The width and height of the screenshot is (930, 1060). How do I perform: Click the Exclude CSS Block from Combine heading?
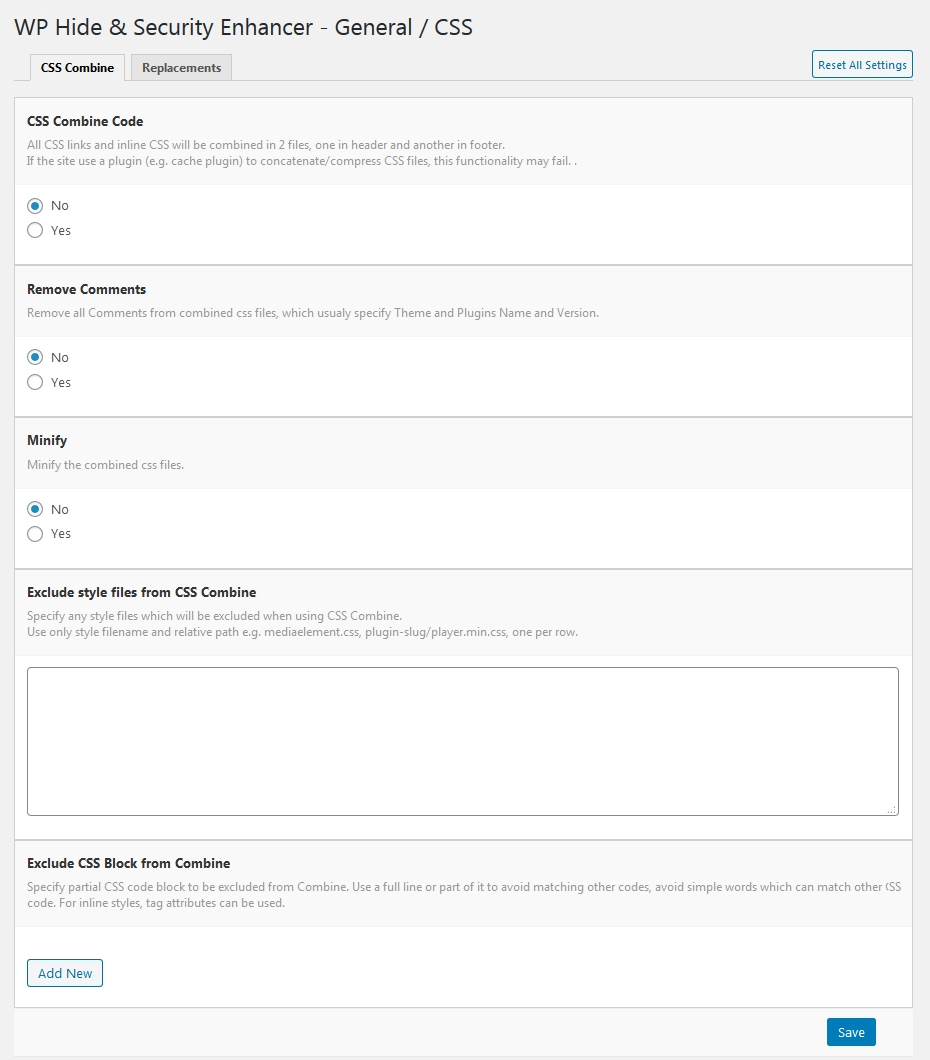point(128,863)
